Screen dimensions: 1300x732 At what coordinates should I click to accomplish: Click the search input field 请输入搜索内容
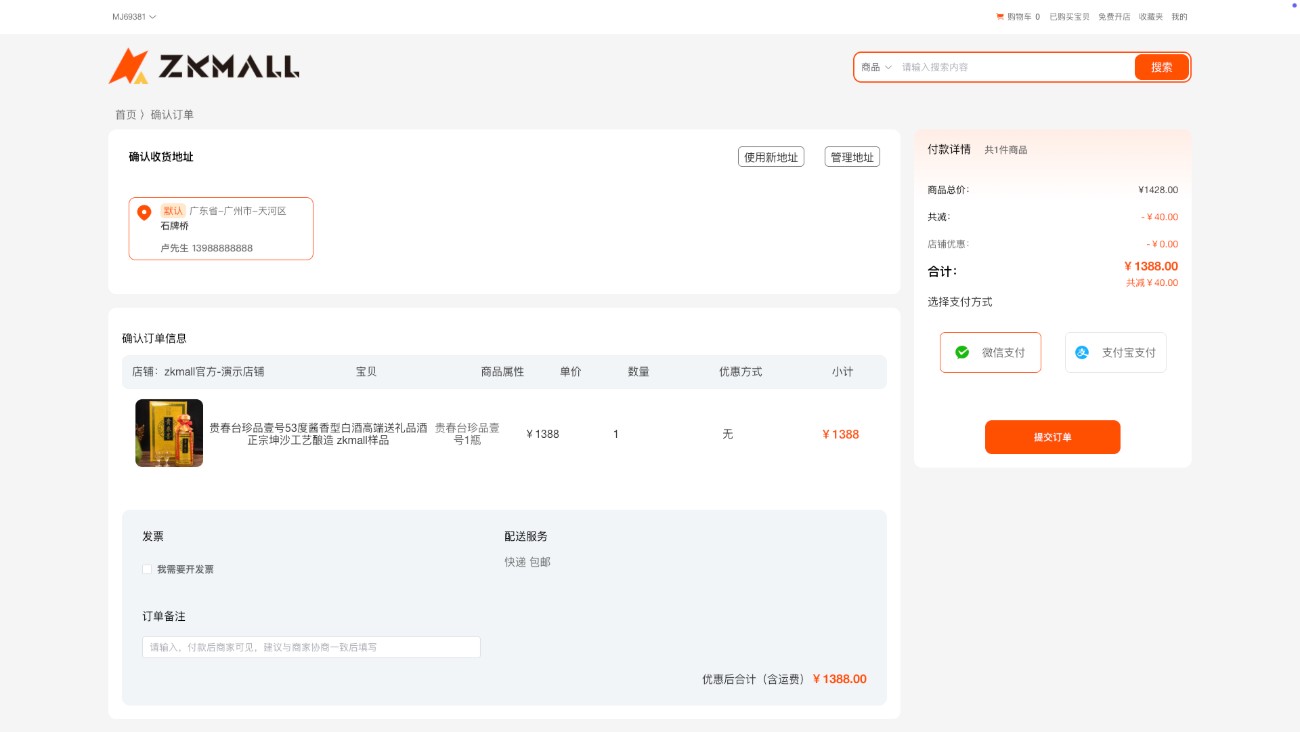(x=1014, y=67)
